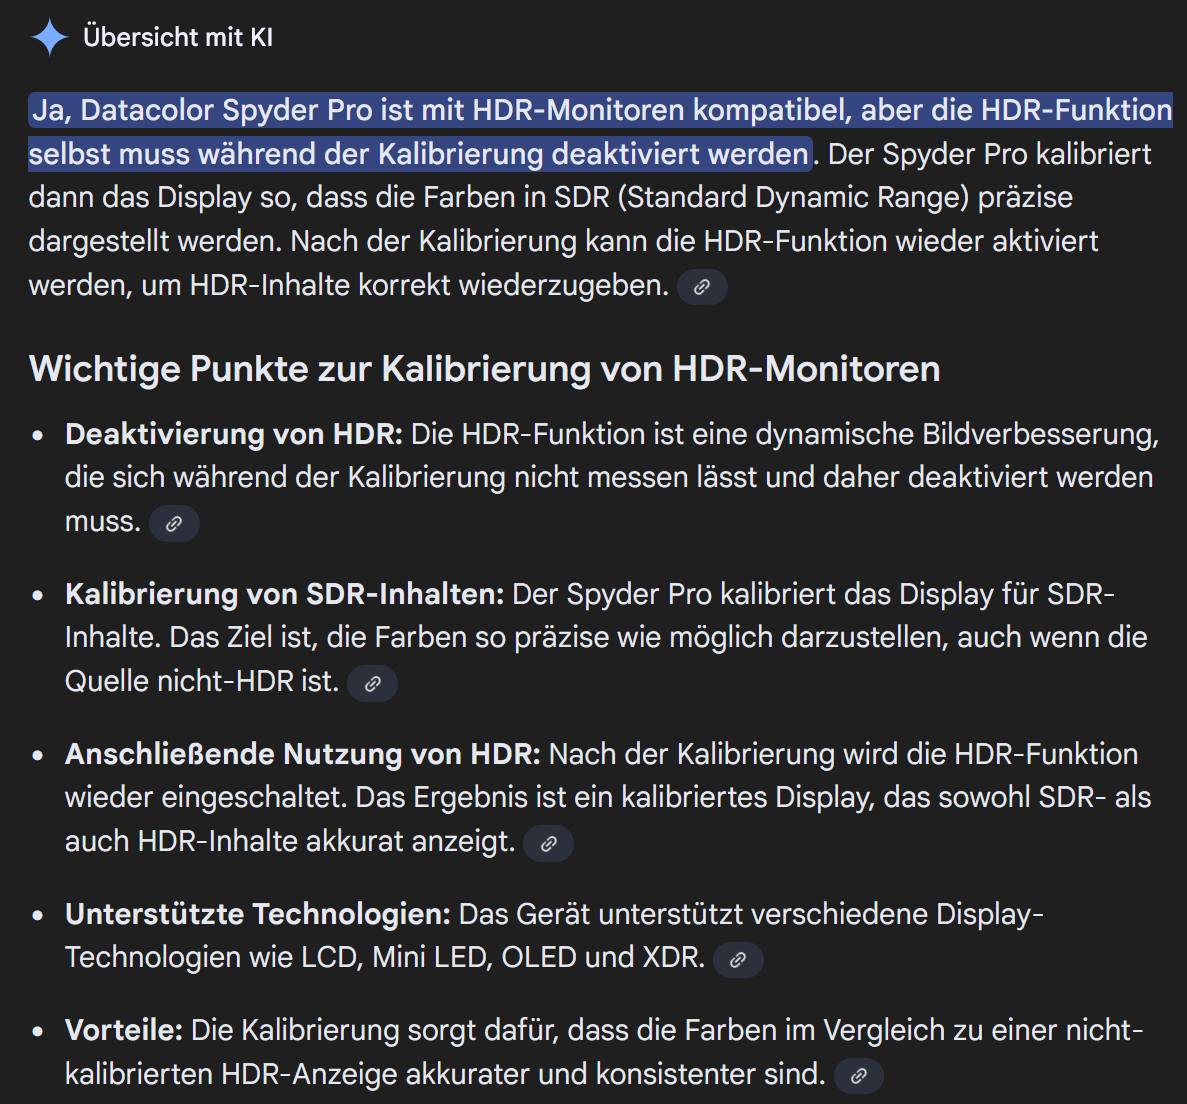Image resolution: width=1187 pixels, height=1104 pixels.
Task: Open source link after 'akkurat anzeigt.'
Action: [548, 844]
